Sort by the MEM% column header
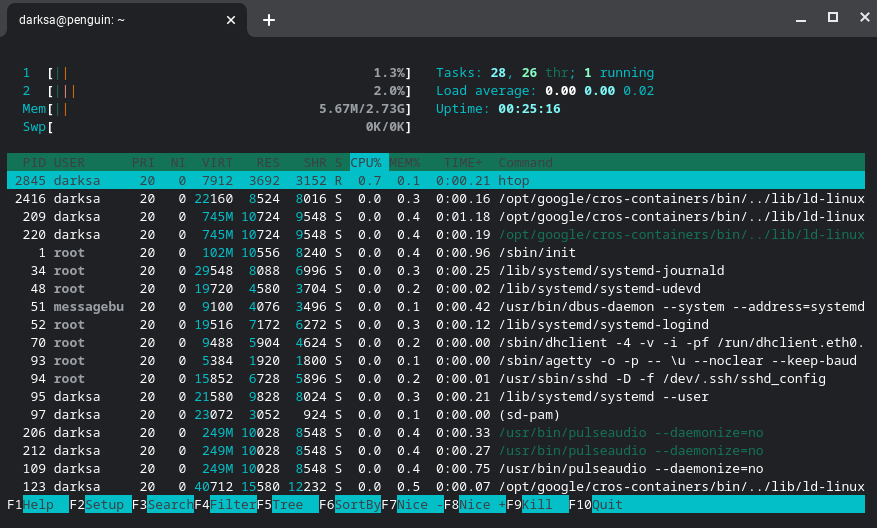This screenshot has height=528, width=877. (405, 162)
